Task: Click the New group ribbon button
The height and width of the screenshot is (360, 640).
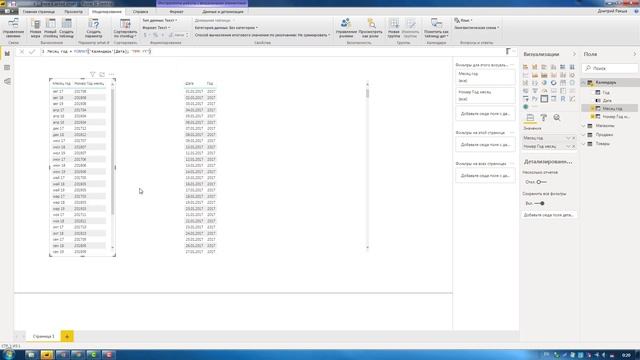Action: (x=394, y=28)
